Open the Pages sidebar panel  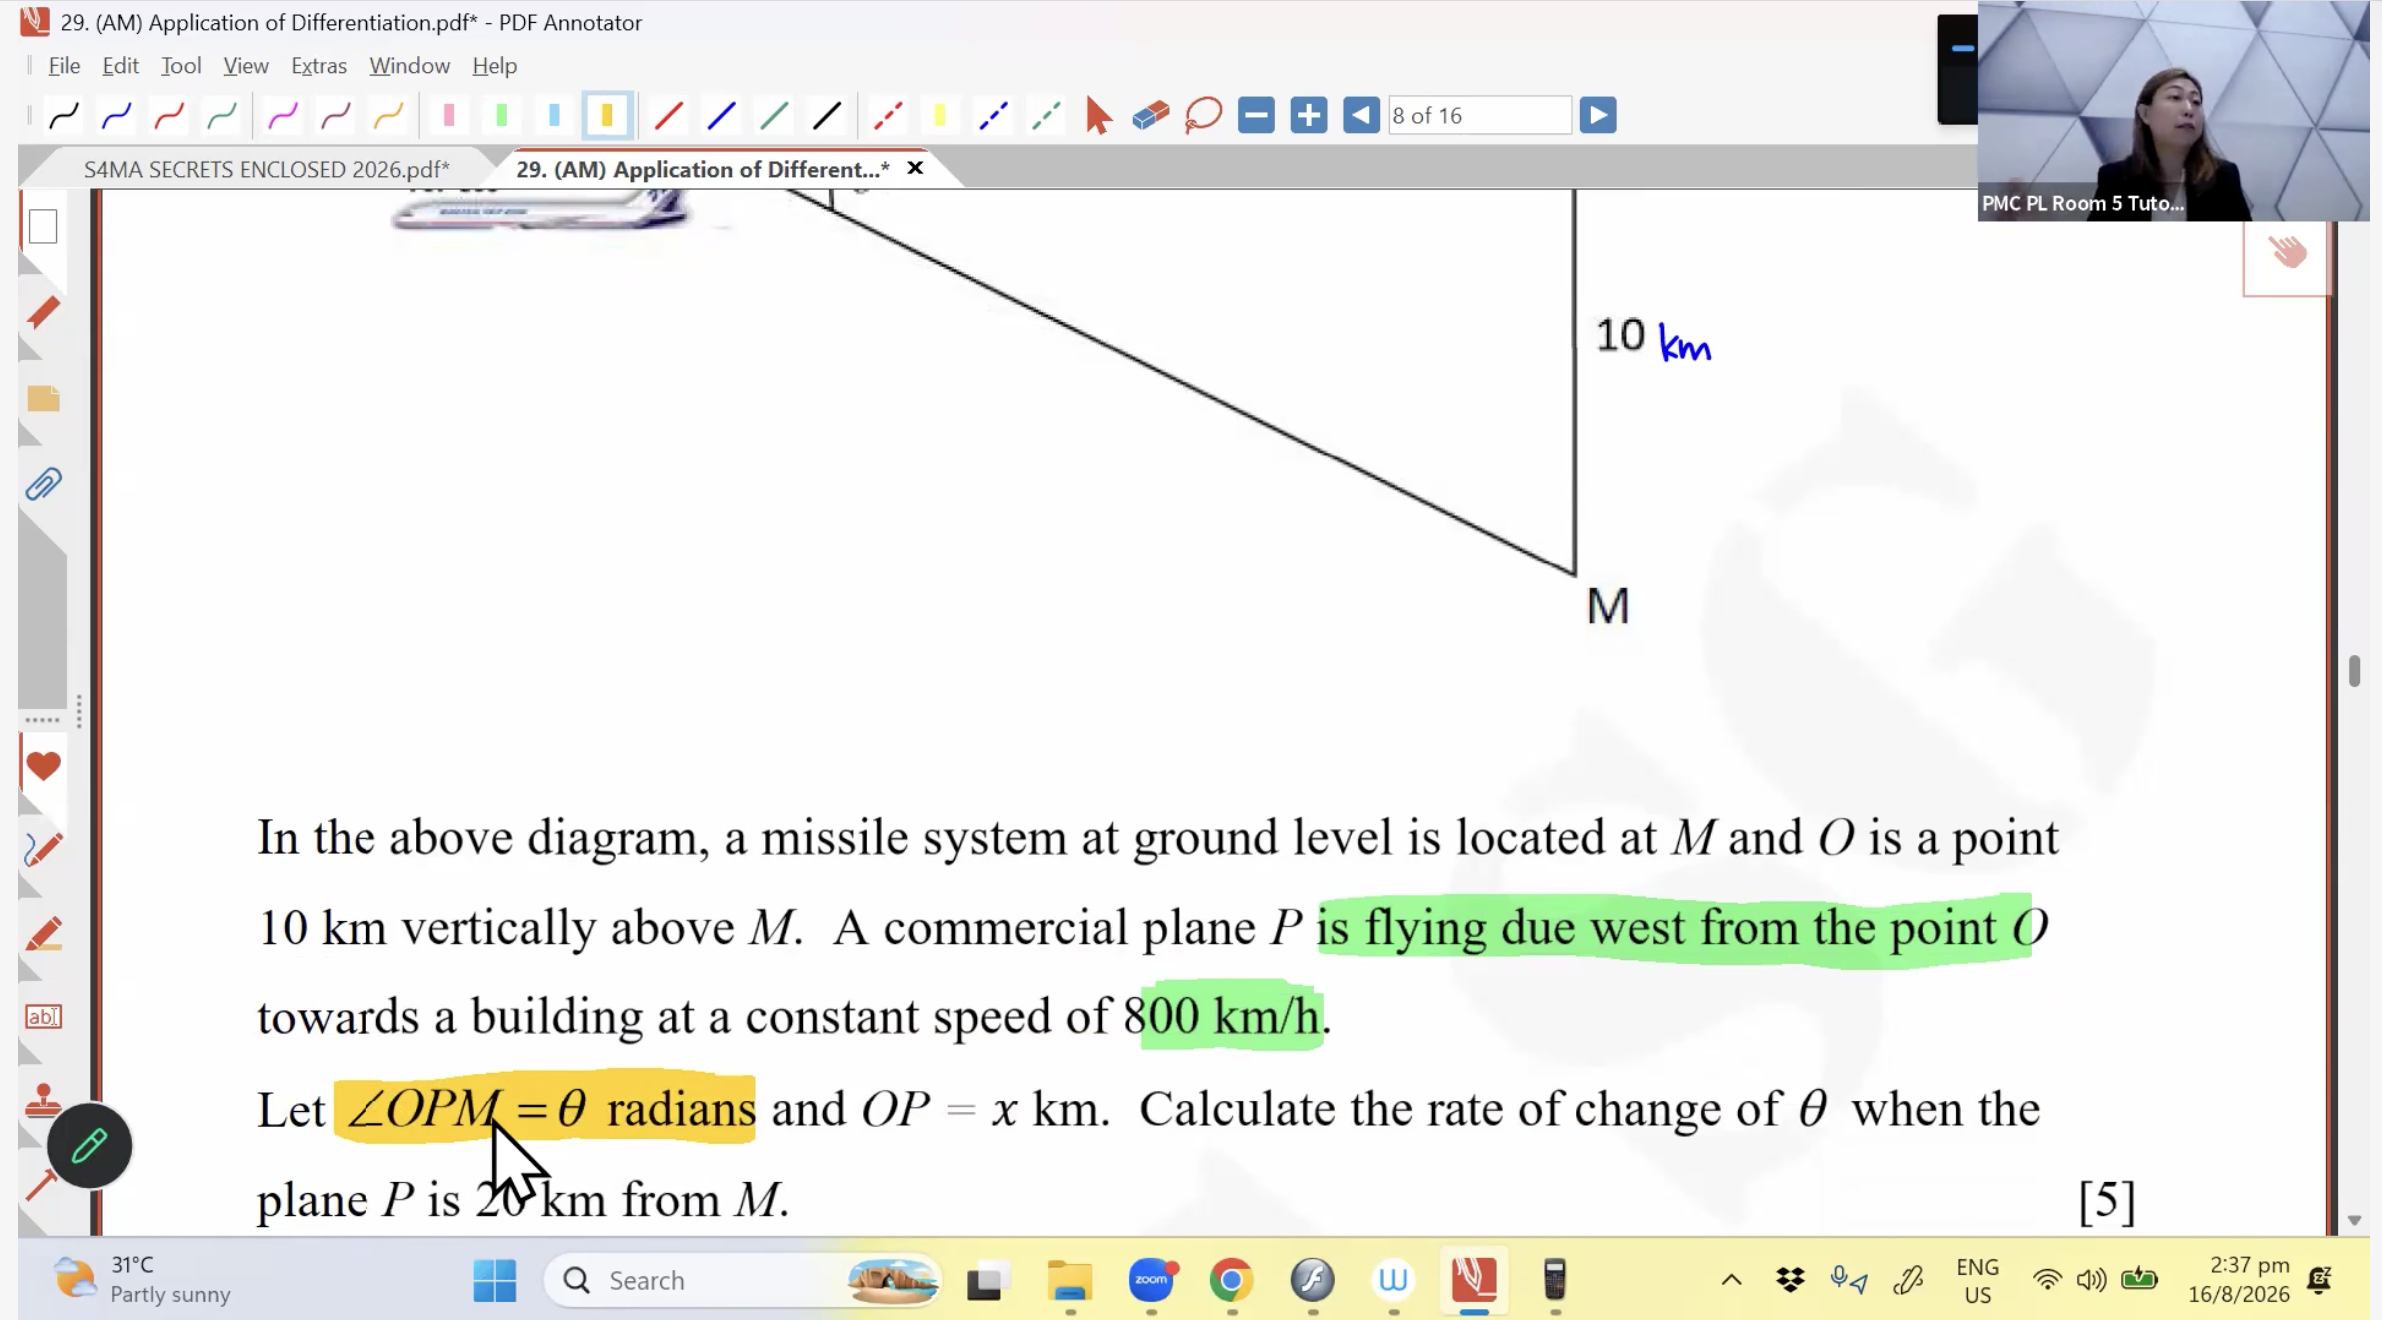(43, 227)
